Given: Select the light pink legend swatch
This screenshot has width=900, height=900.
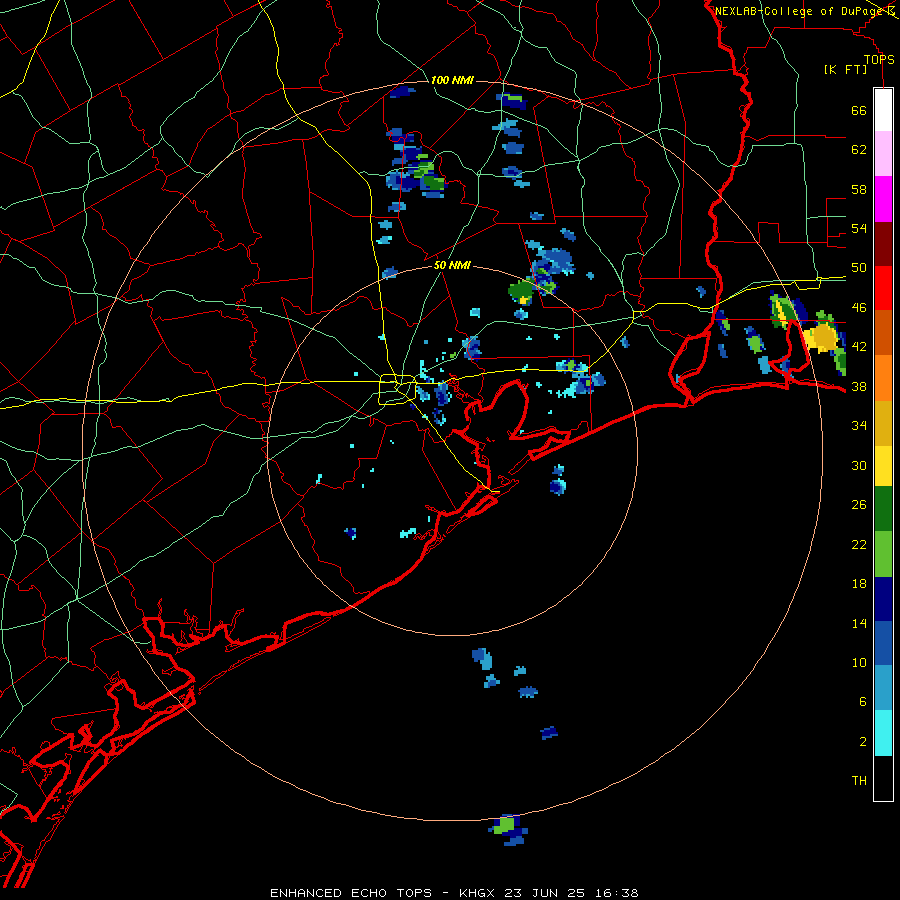Looking at the screenshot, I should point(883,154).
